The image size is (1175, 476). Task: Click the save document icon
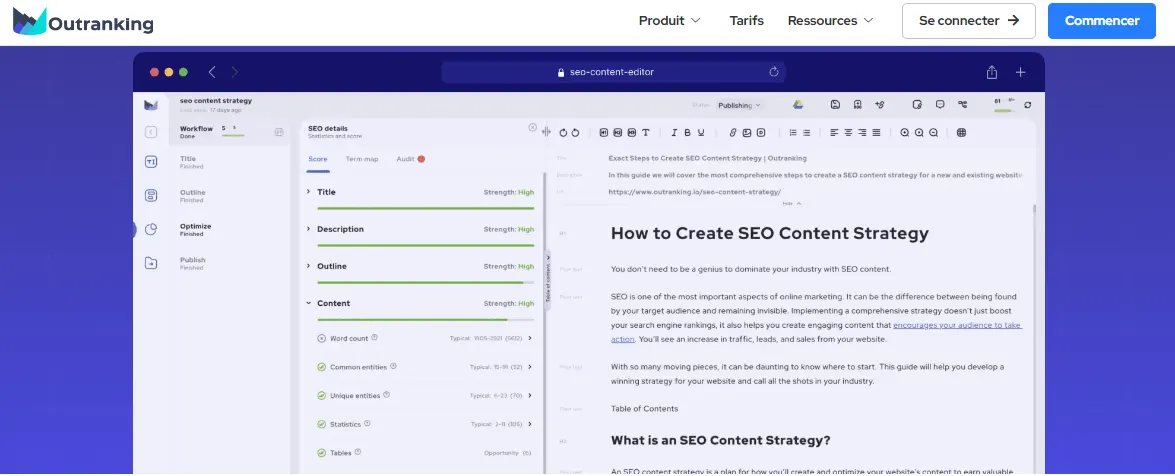tap(836, 104)
